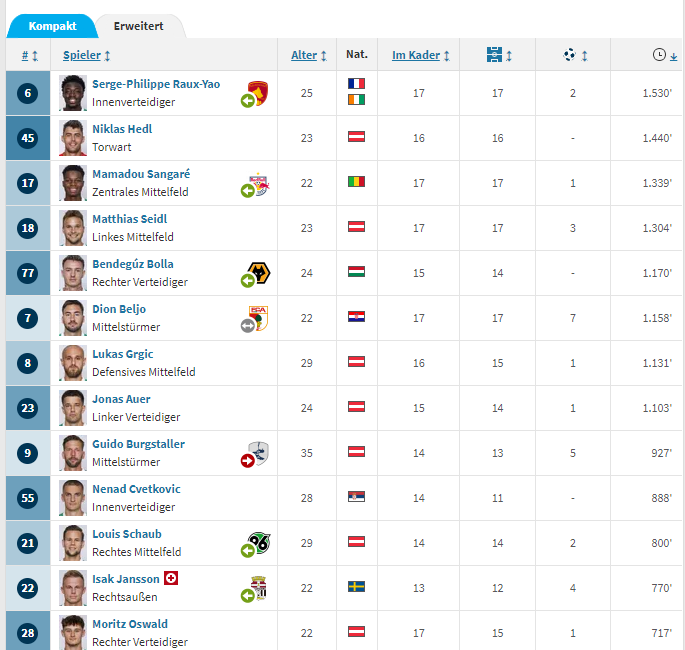Click the FC Augsburg crest beside Dion Beljo
The height and width of the screenshot is (650, 685).
258,318
